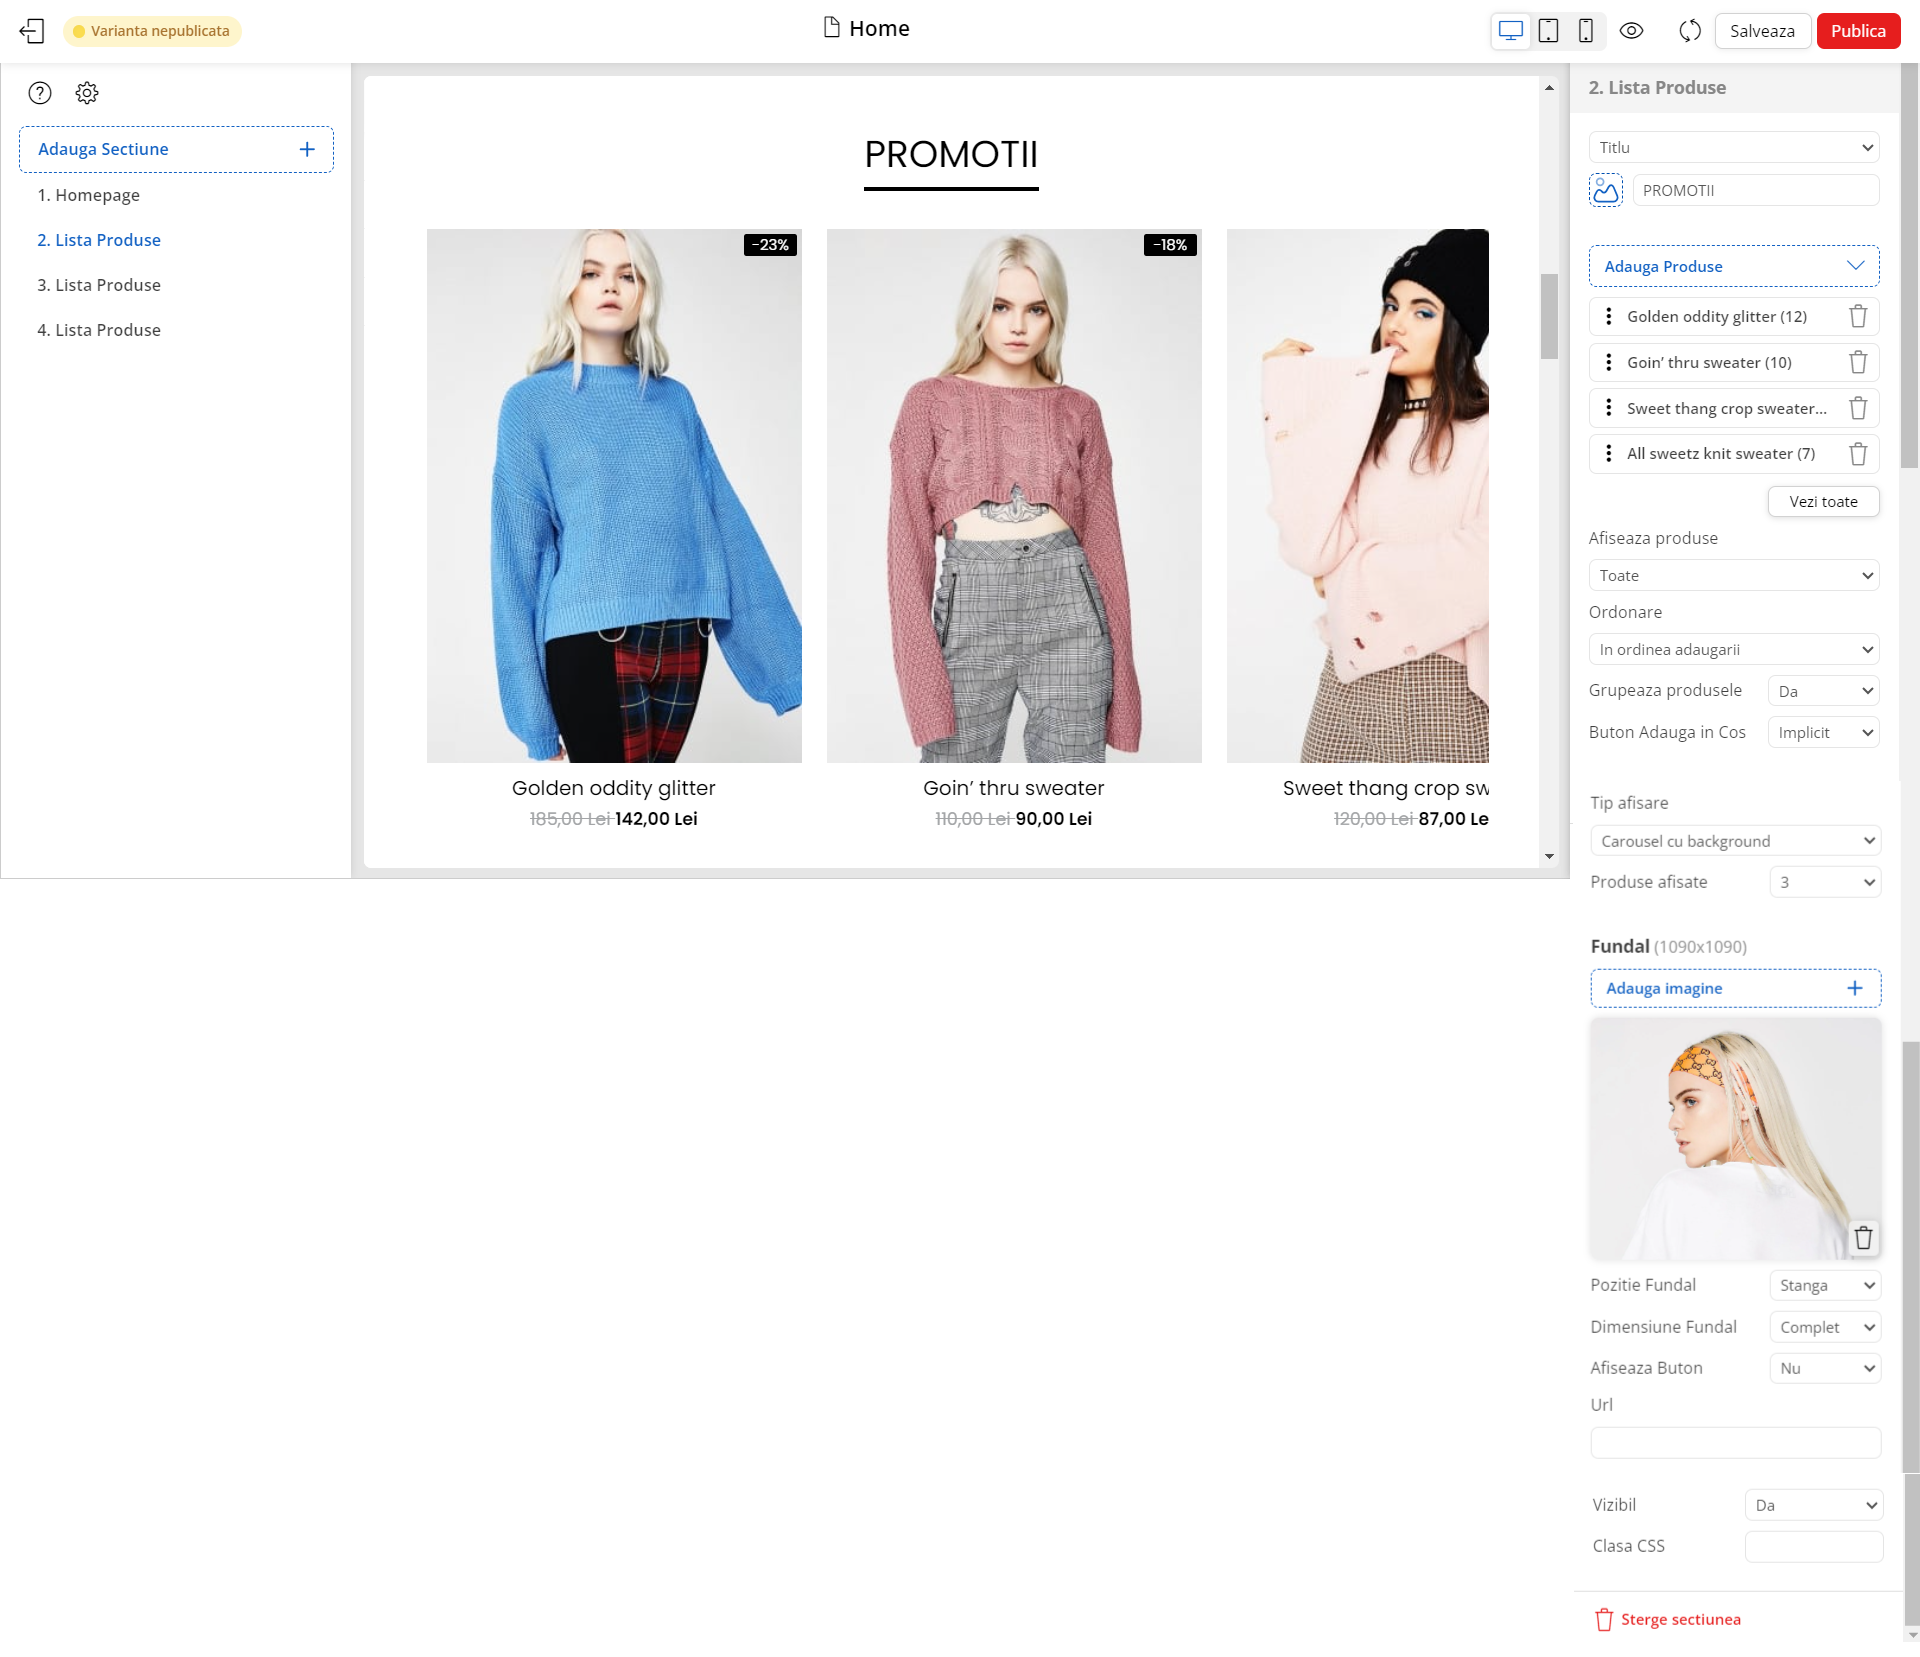Image resolution: width=1920 pixels, height=1657 pixels.
Task: Delete Golden oddity glitter via trash icon
Action: (x=1858, y=316)
